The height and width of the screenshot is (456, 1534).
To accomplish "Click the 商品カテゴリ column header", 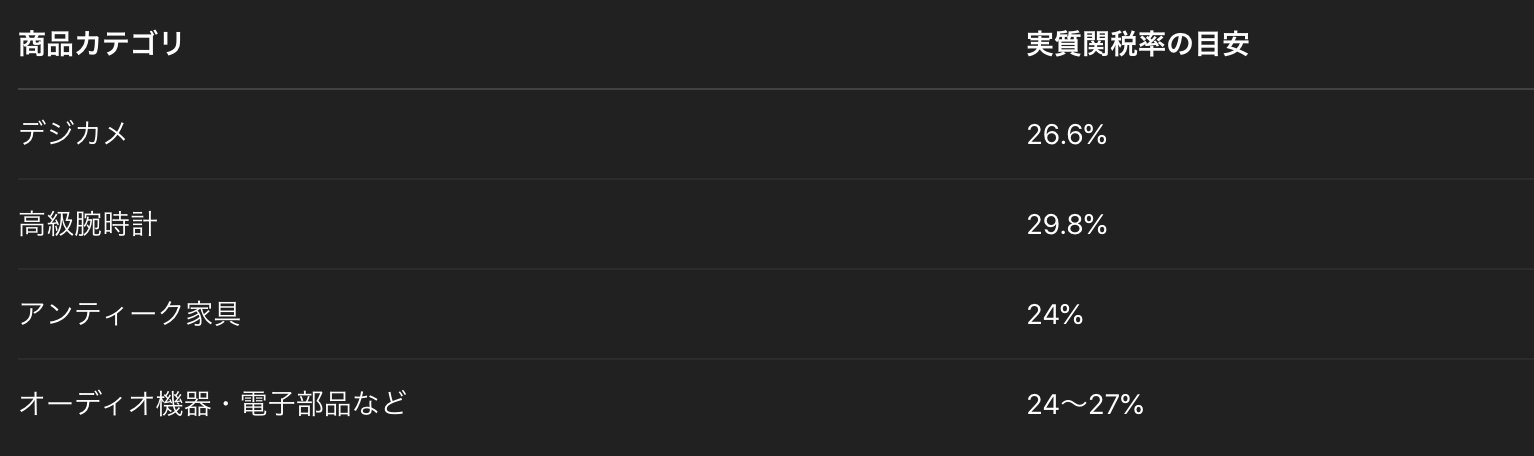I will 101,45.
